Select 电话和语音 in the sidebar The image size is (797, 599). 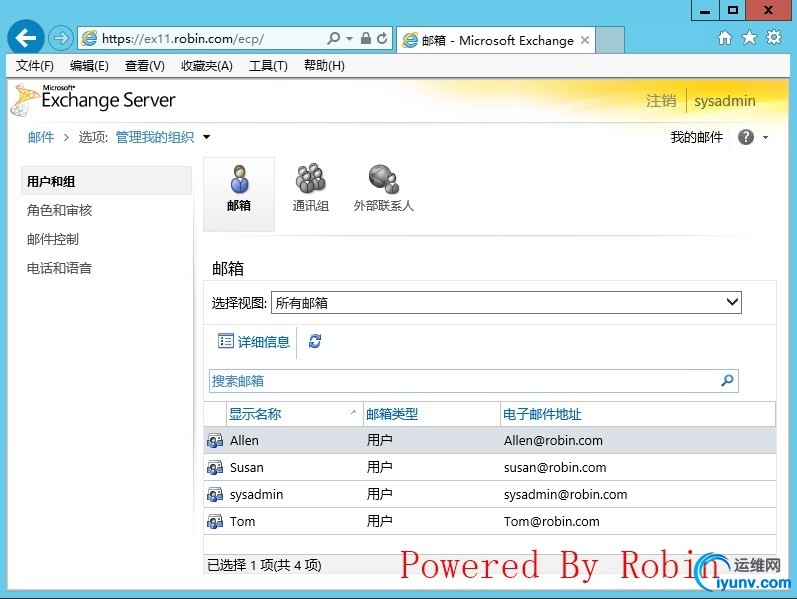click(59, 268)
